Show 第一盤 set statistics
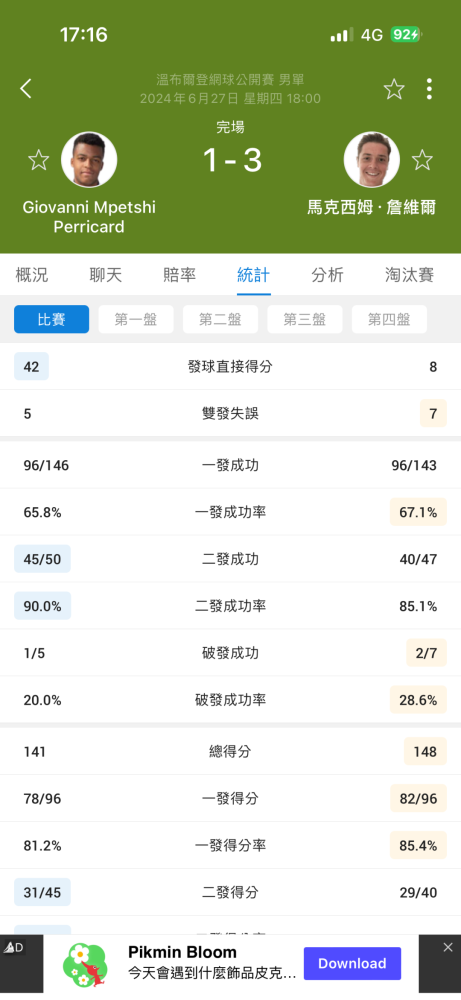Viewport: 461px width, 1000px height. (136, 320)
